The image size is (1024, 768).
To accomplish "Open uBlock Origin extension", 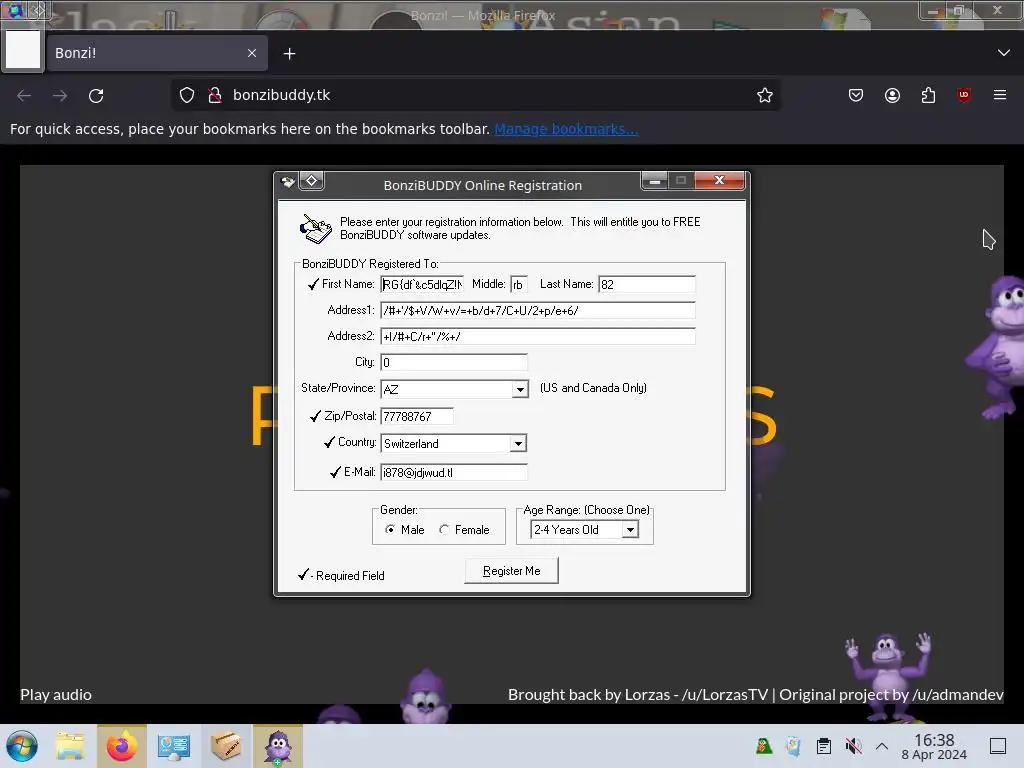I will coord(964,95).
